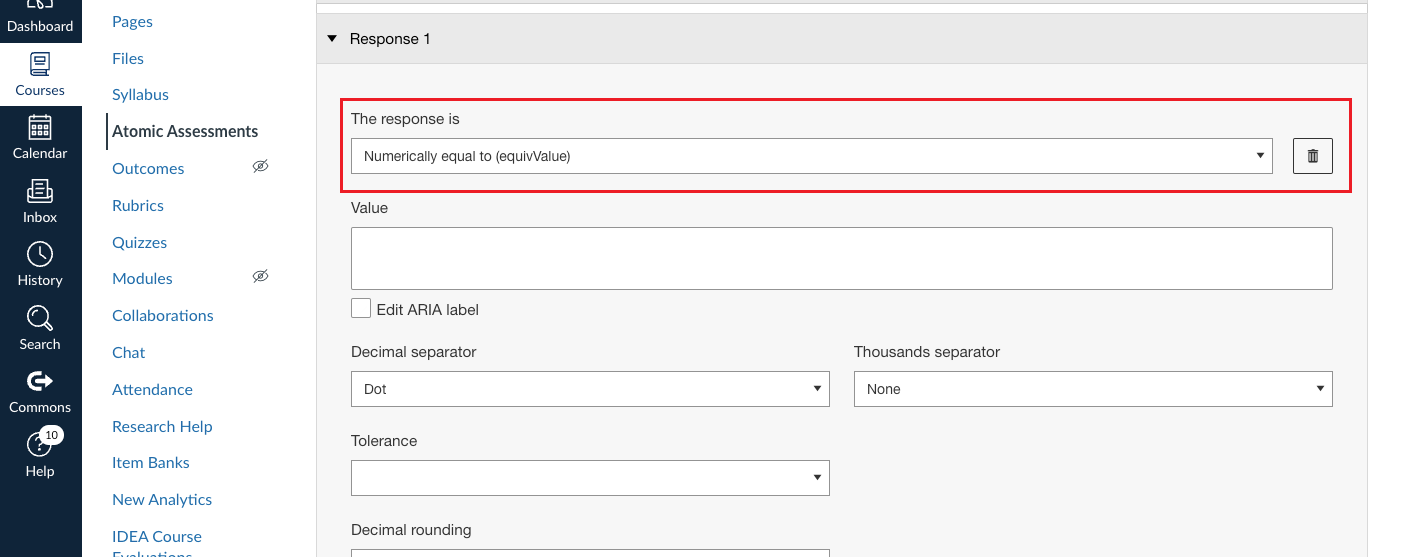Viewport: 1415px width, 557px height.
Task: Open the Courses icon in global navigation
Action: (x=40, y=66)
